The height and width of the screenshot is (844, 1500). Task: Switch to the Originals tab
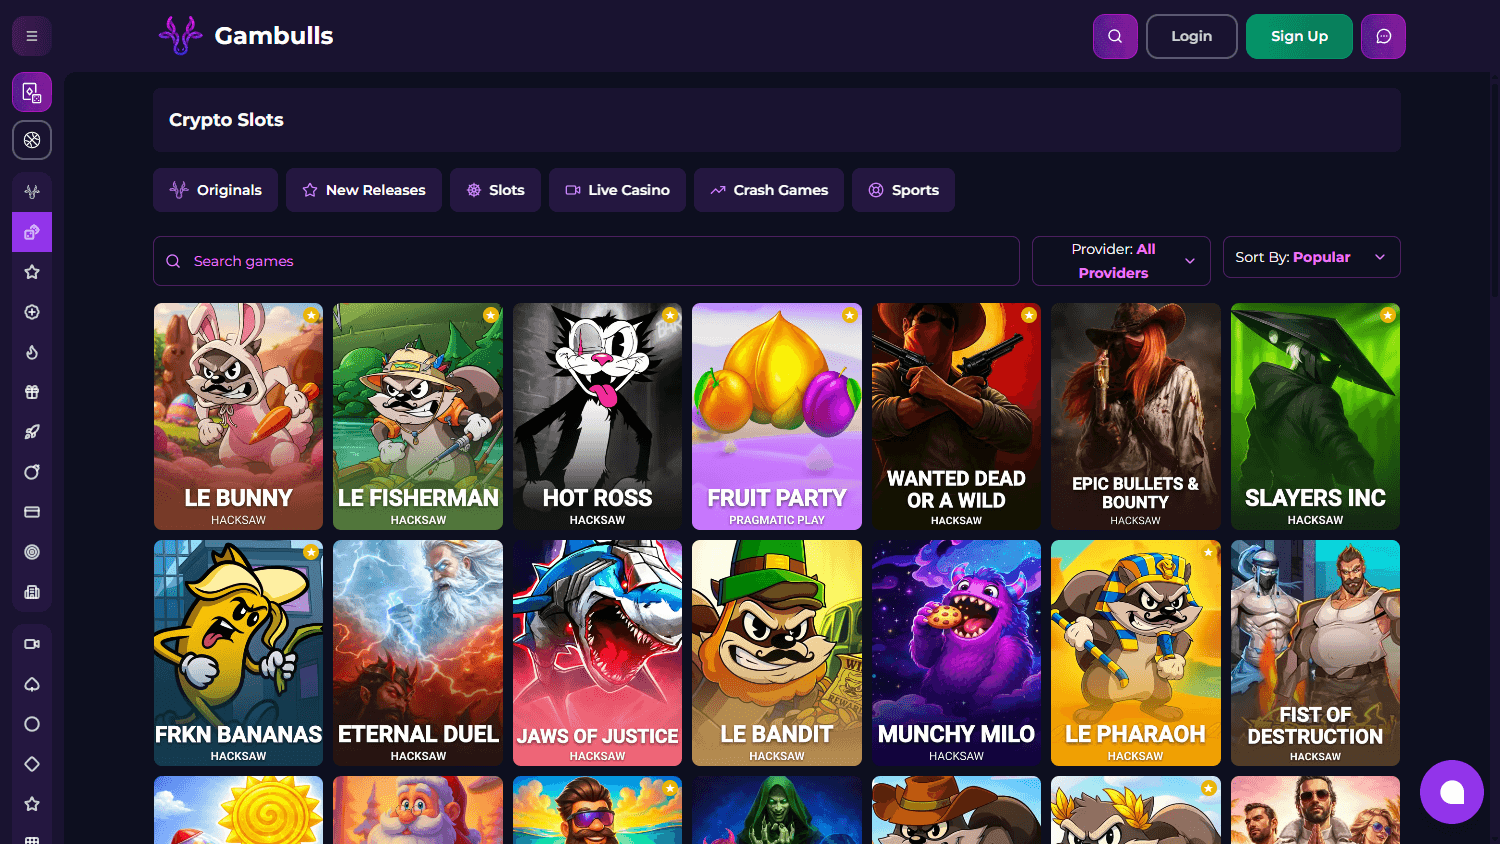point(215,190)
